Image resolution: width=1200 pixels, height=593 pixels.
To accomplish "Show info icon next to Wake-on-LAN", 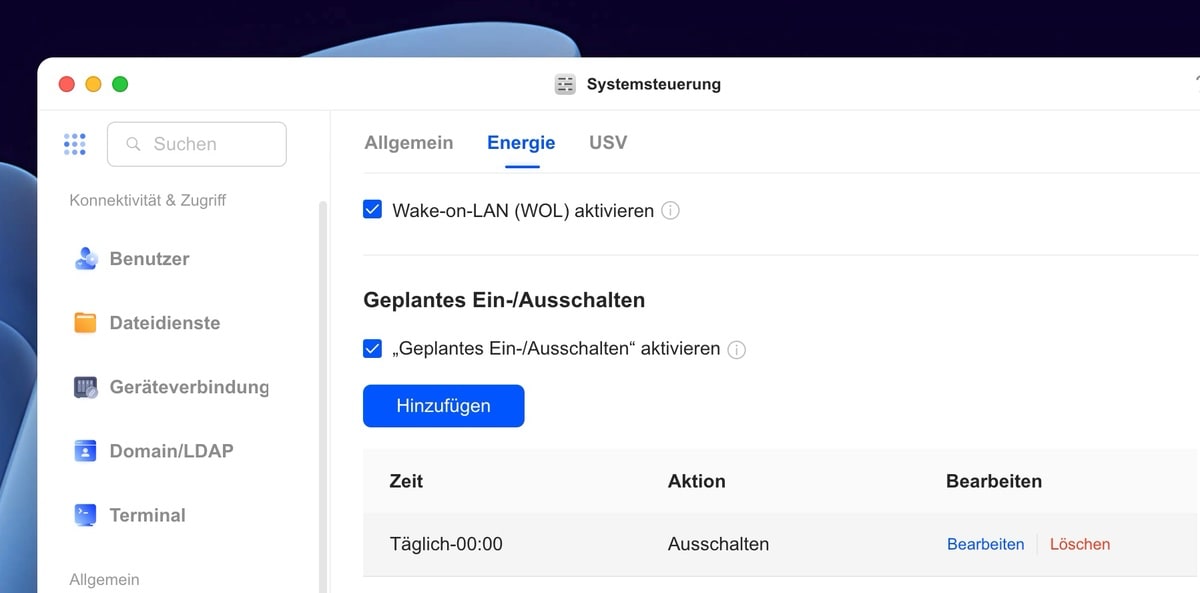I will [670, 211].
